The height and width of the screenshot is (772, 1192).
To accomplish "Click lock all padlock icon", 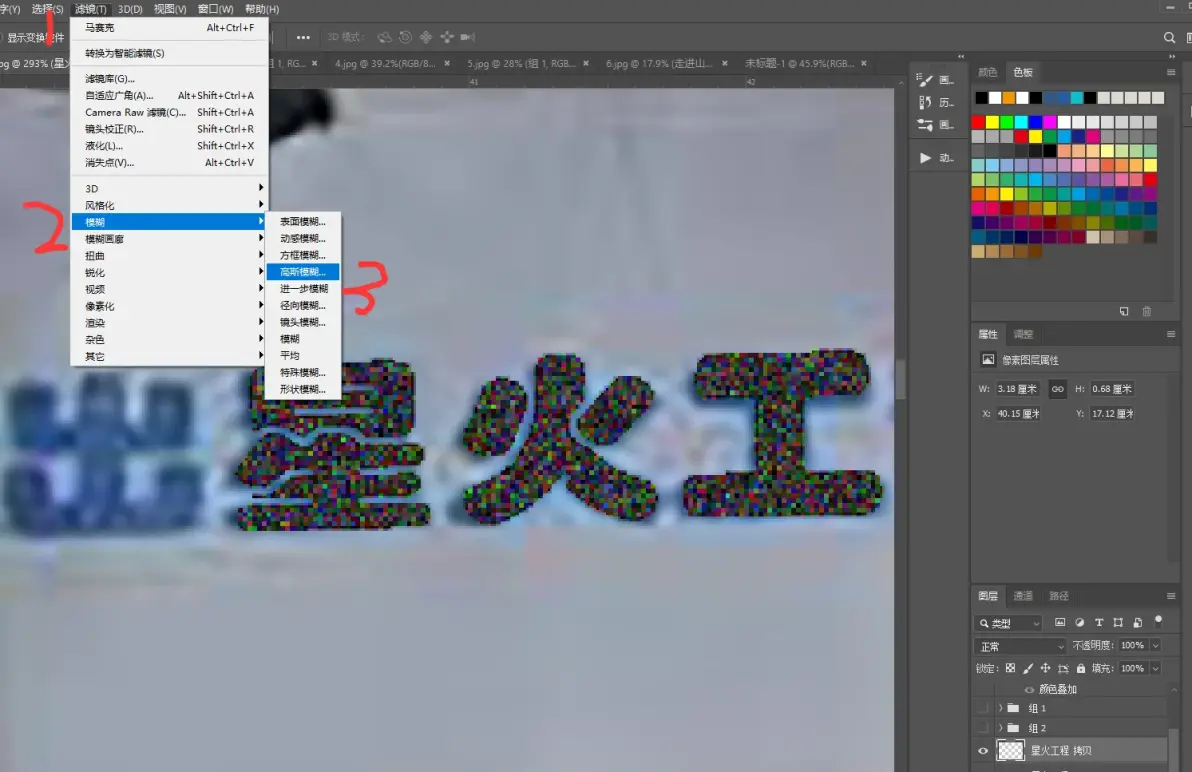I will 1080,668.
